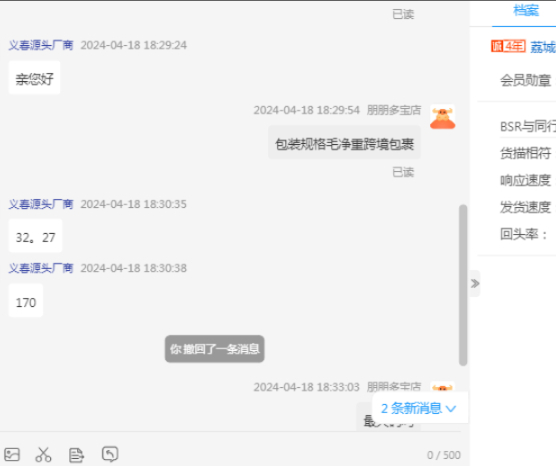This screenshot has height=466, width=556.
Task: Click the send image icon
Action: (12, 454)
